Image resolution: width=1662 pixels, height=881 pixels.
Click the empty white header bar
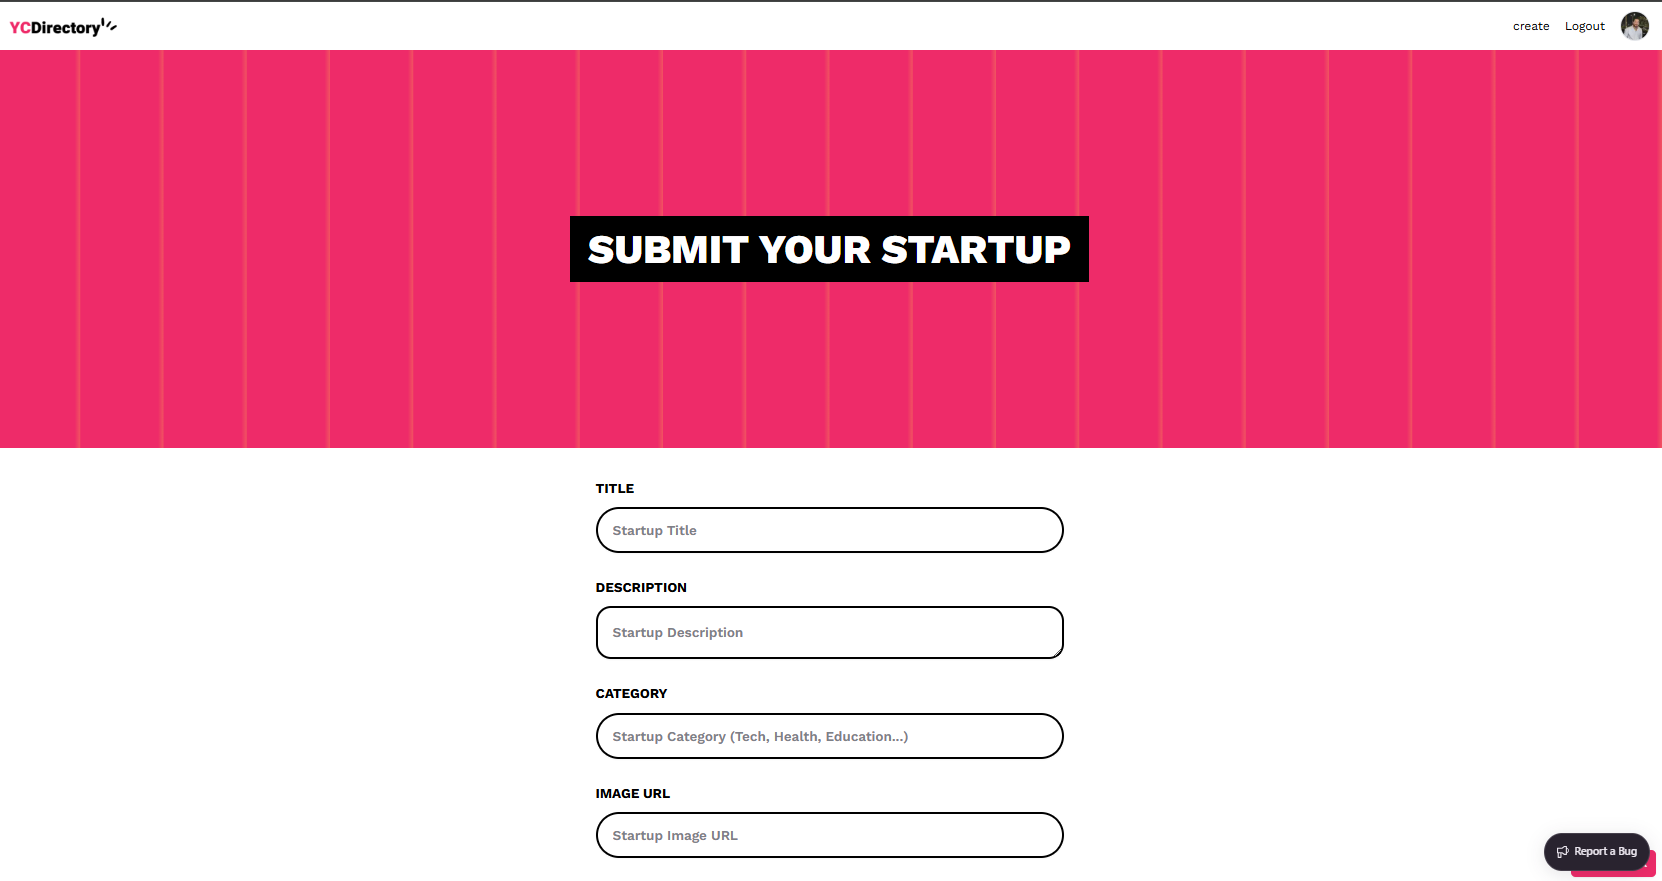800,27
